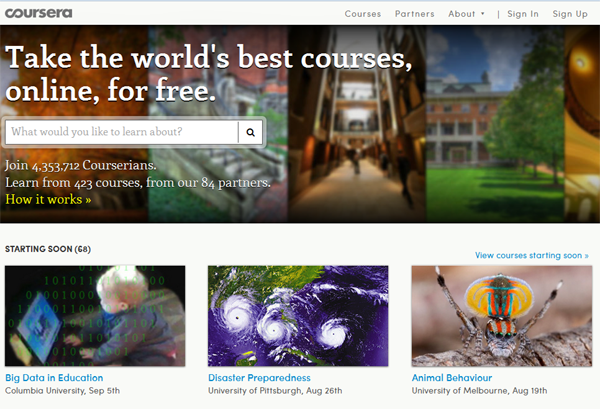Click the magnifying glass search icon
Image resolution: width=600 pixels, height=409 pixels.
[251, 132]
